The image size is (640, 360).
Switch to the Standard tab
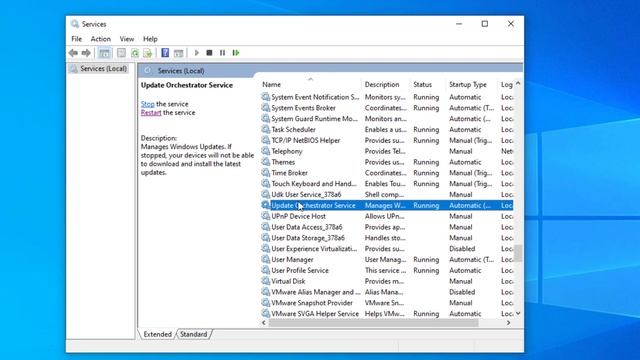(x=193, y=334)
